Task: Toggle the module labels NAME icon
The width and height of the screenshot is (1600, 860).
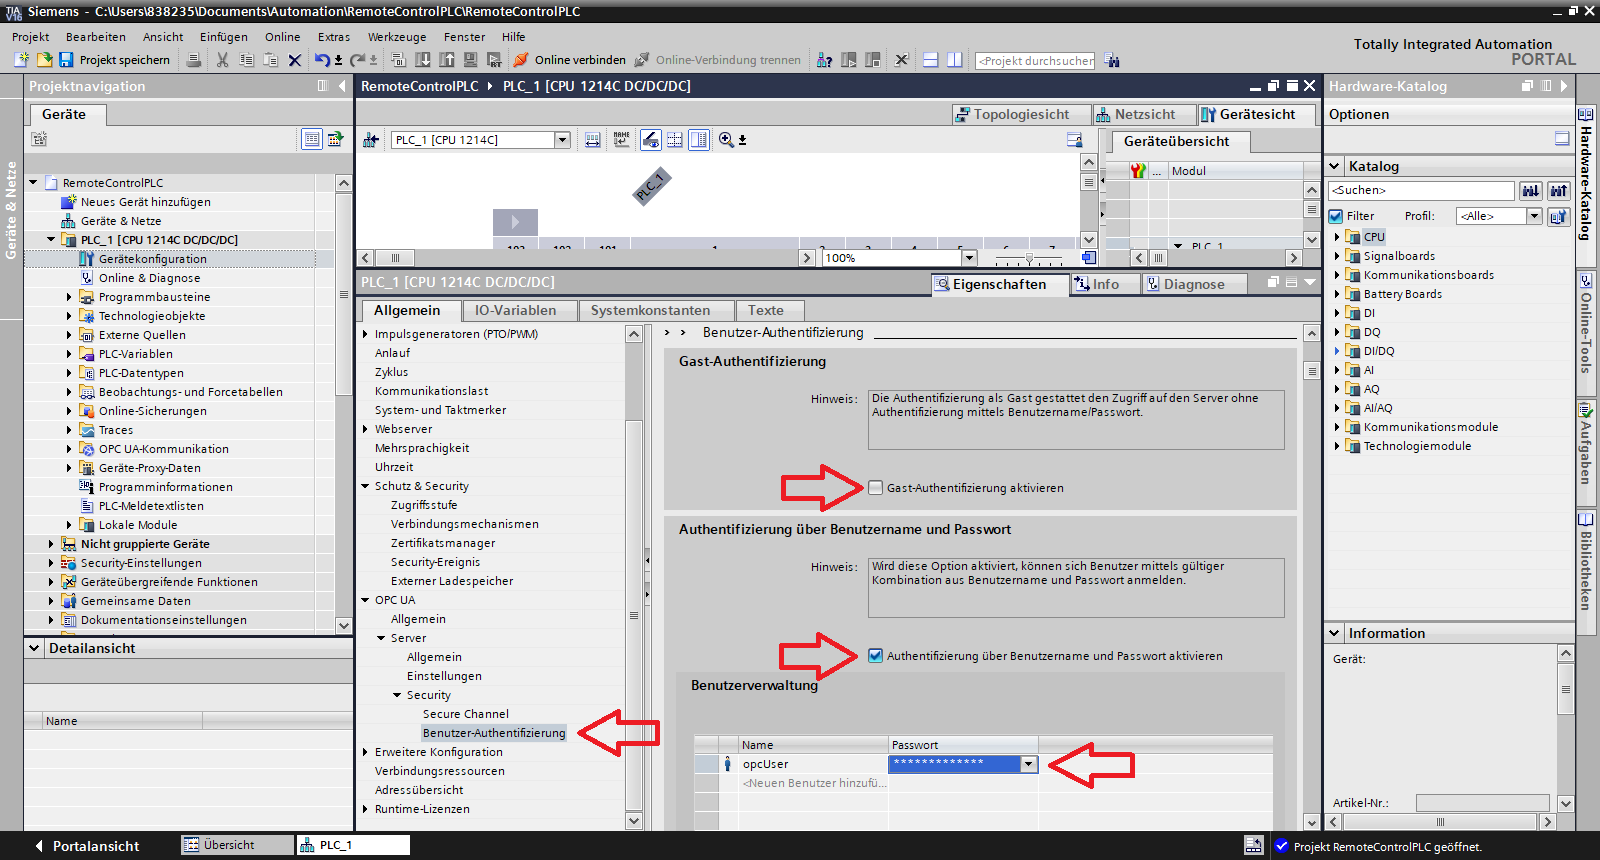Action: coord(622,140)
